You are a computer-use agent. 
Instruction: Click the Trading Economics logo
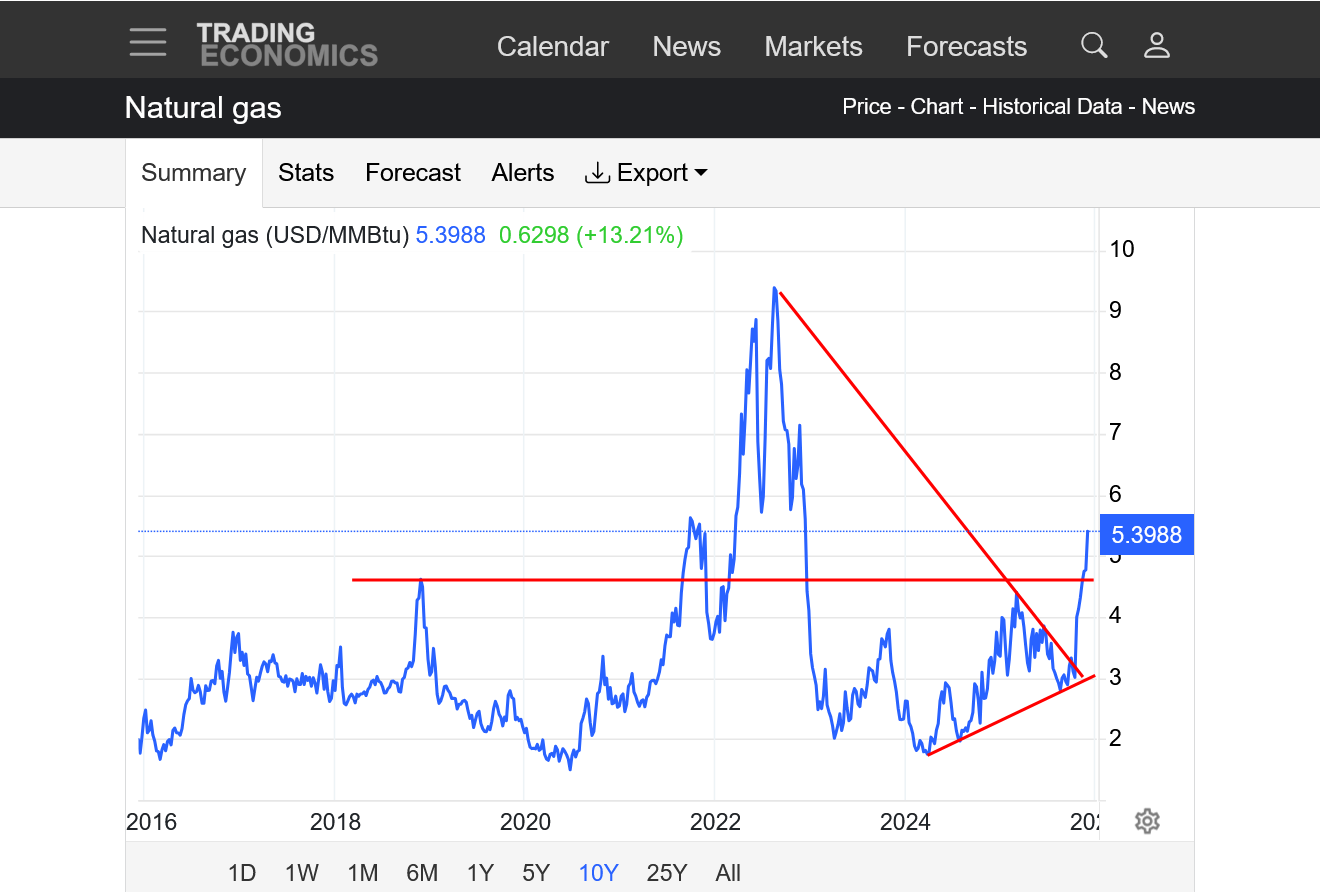(x=287, y=45)
